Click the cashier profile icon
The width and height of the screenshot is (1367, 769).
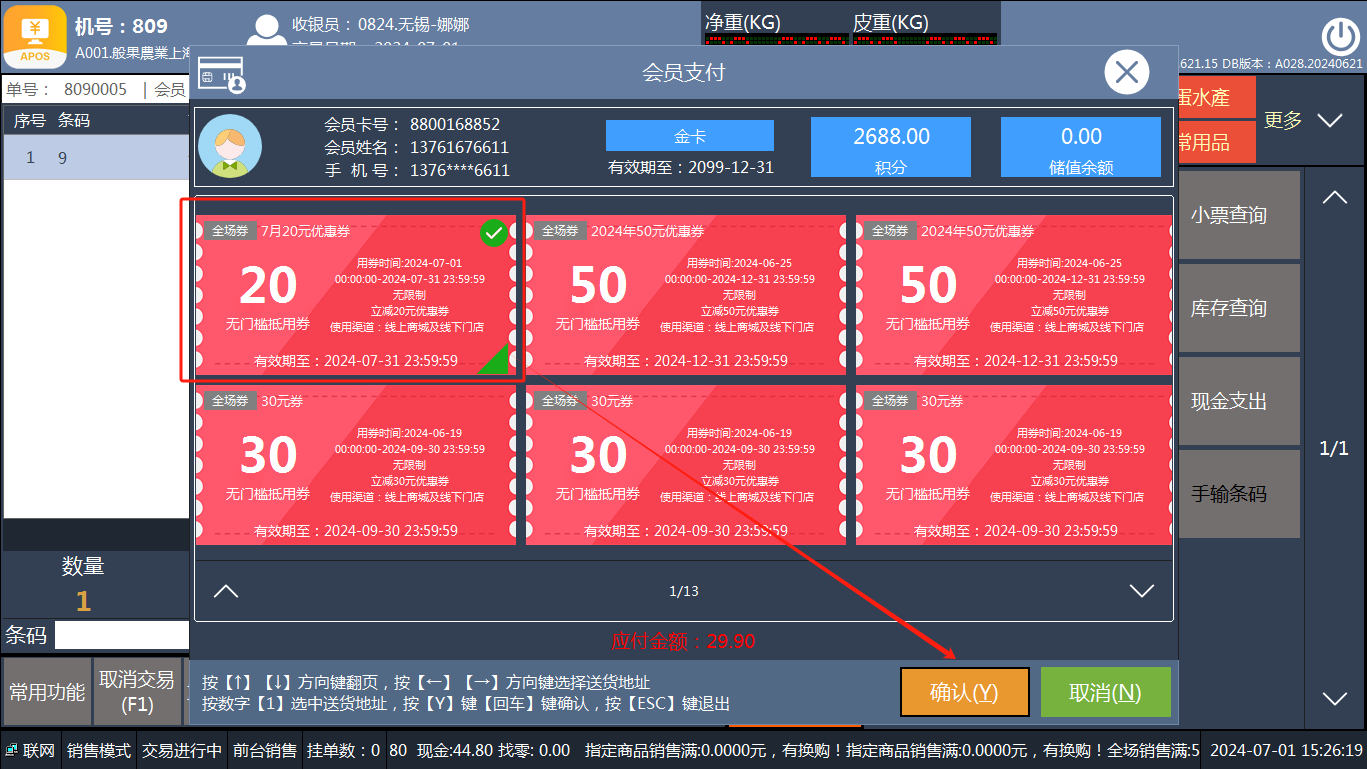tap(265, 30)
